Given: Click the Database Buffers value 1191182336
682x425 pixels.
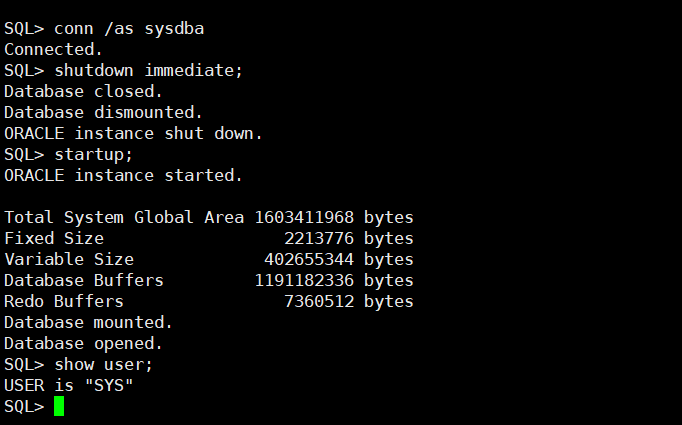Looking at the screenshot, I should [303, 280].
